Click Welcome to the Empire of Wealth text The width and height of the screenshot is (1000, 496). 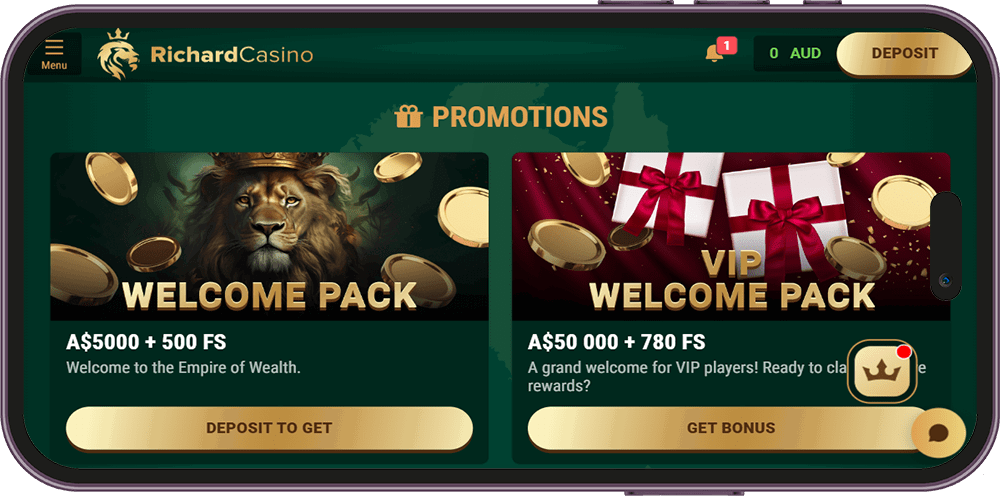coord(183,368)
